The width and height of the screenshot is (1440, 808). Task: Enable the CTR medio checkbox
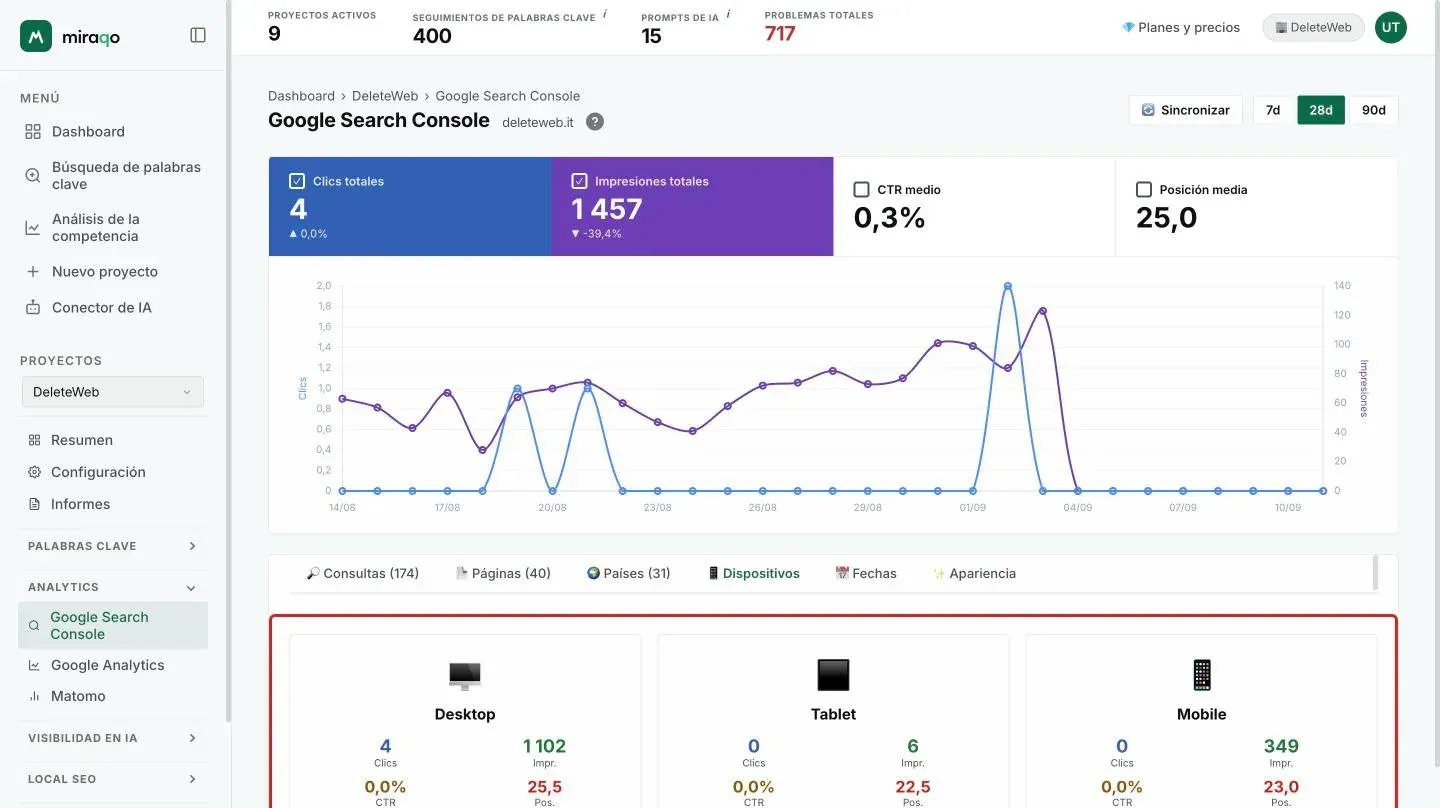(861, 189)
